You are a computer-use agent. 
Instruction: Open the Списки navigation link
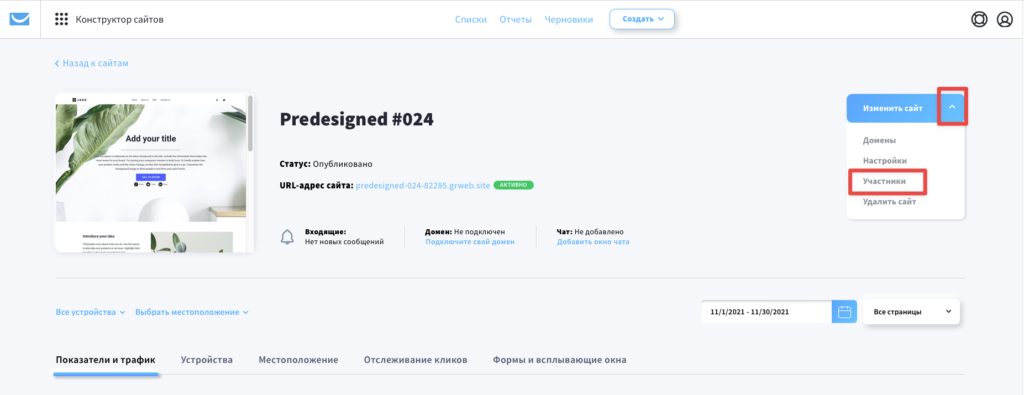[471, 20]
